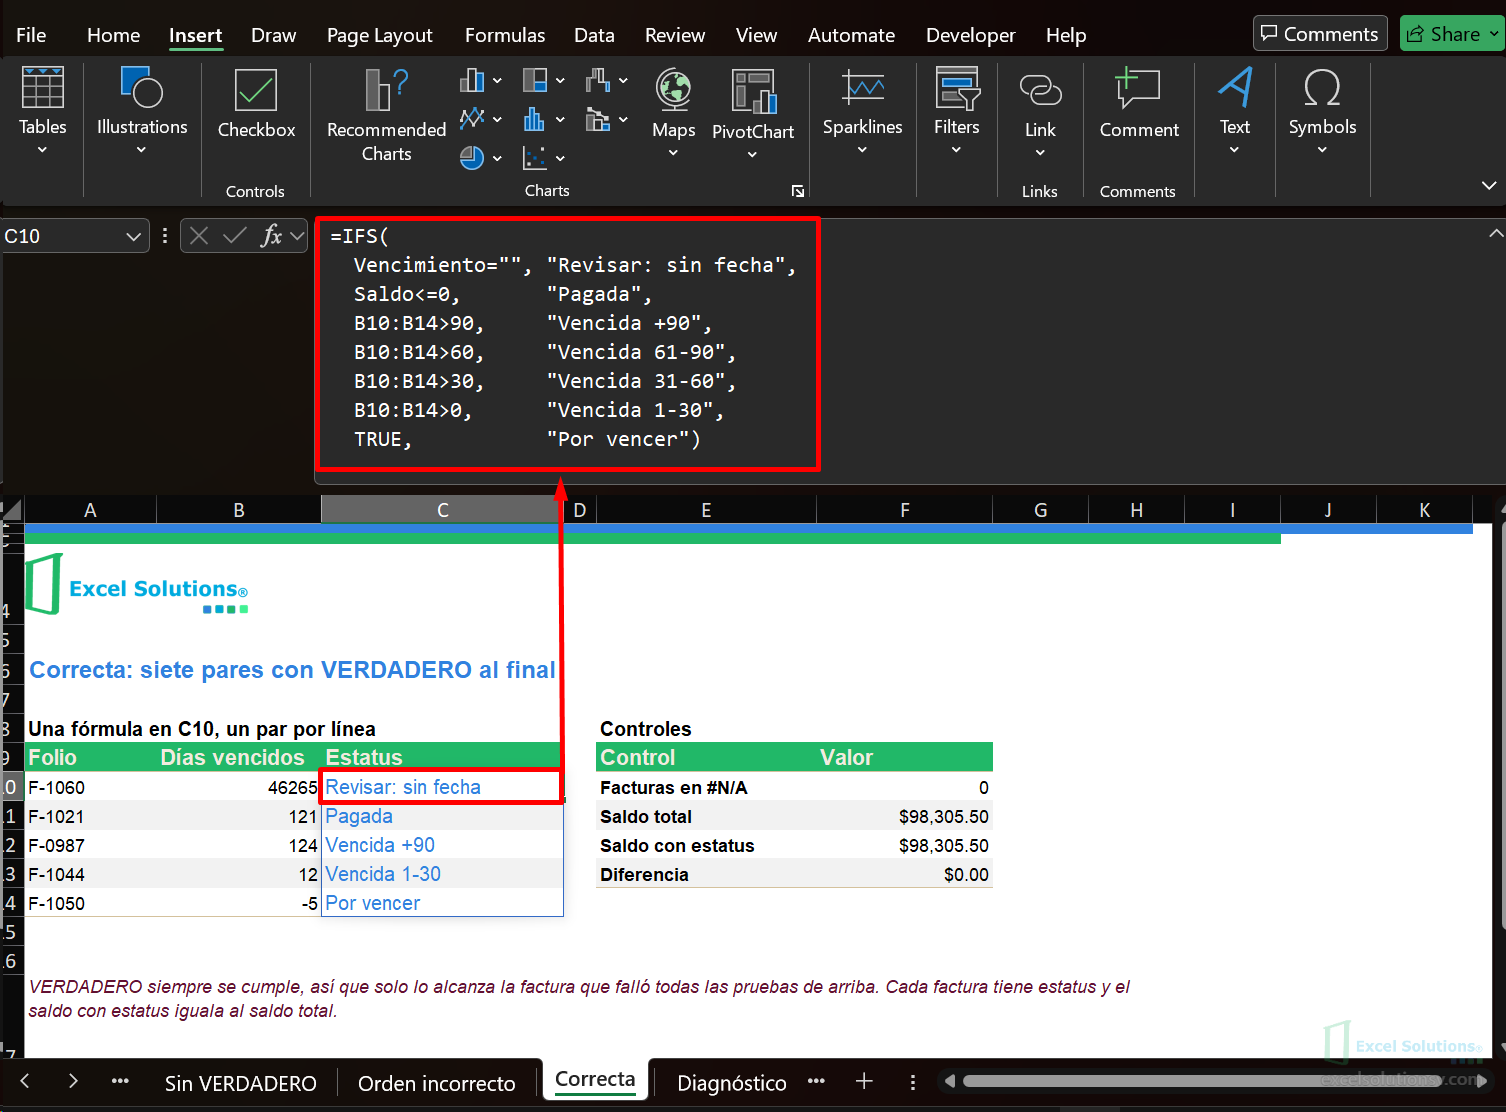Open the Diagnóstico sheet tab
This screenshot has height=1112, width=1506.
coord(731,1083)
